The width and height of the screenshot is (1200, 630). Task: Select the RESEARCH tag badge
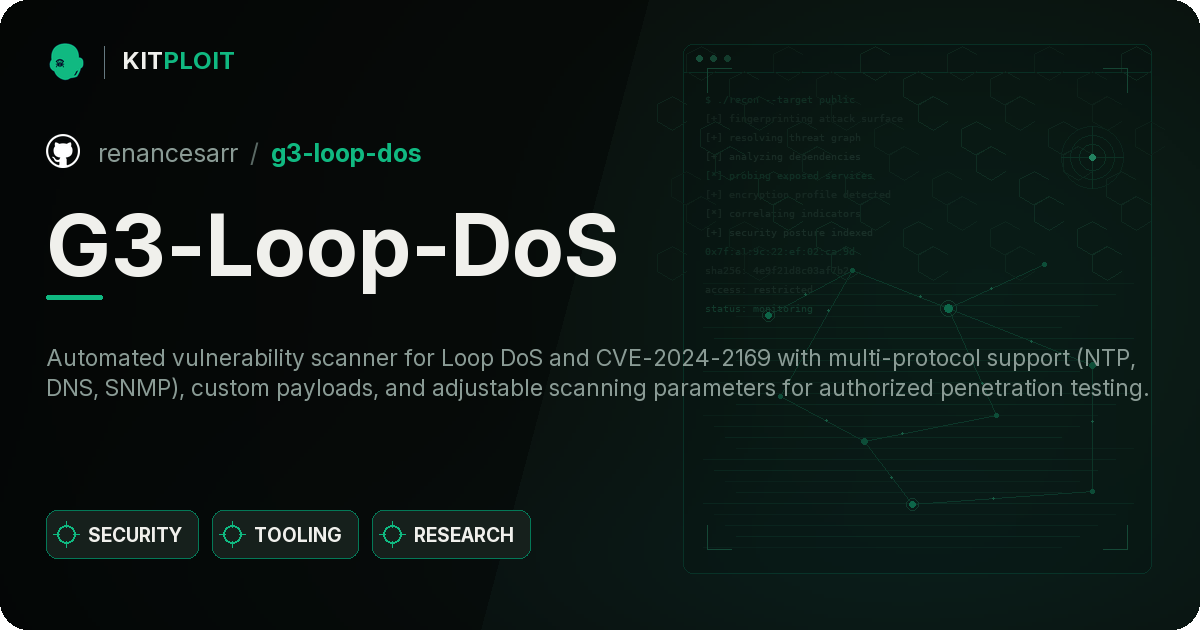click(451, 535)
